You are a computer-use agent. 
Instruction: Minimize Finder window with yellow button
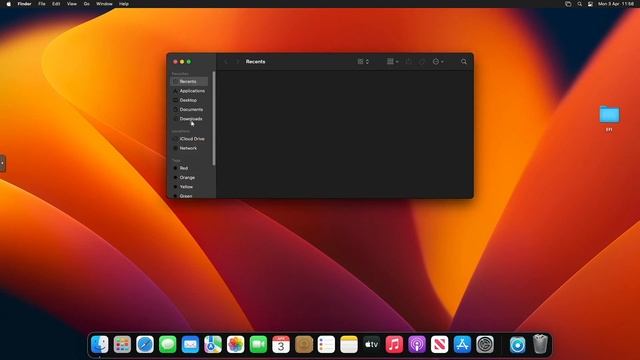[182, 62]
